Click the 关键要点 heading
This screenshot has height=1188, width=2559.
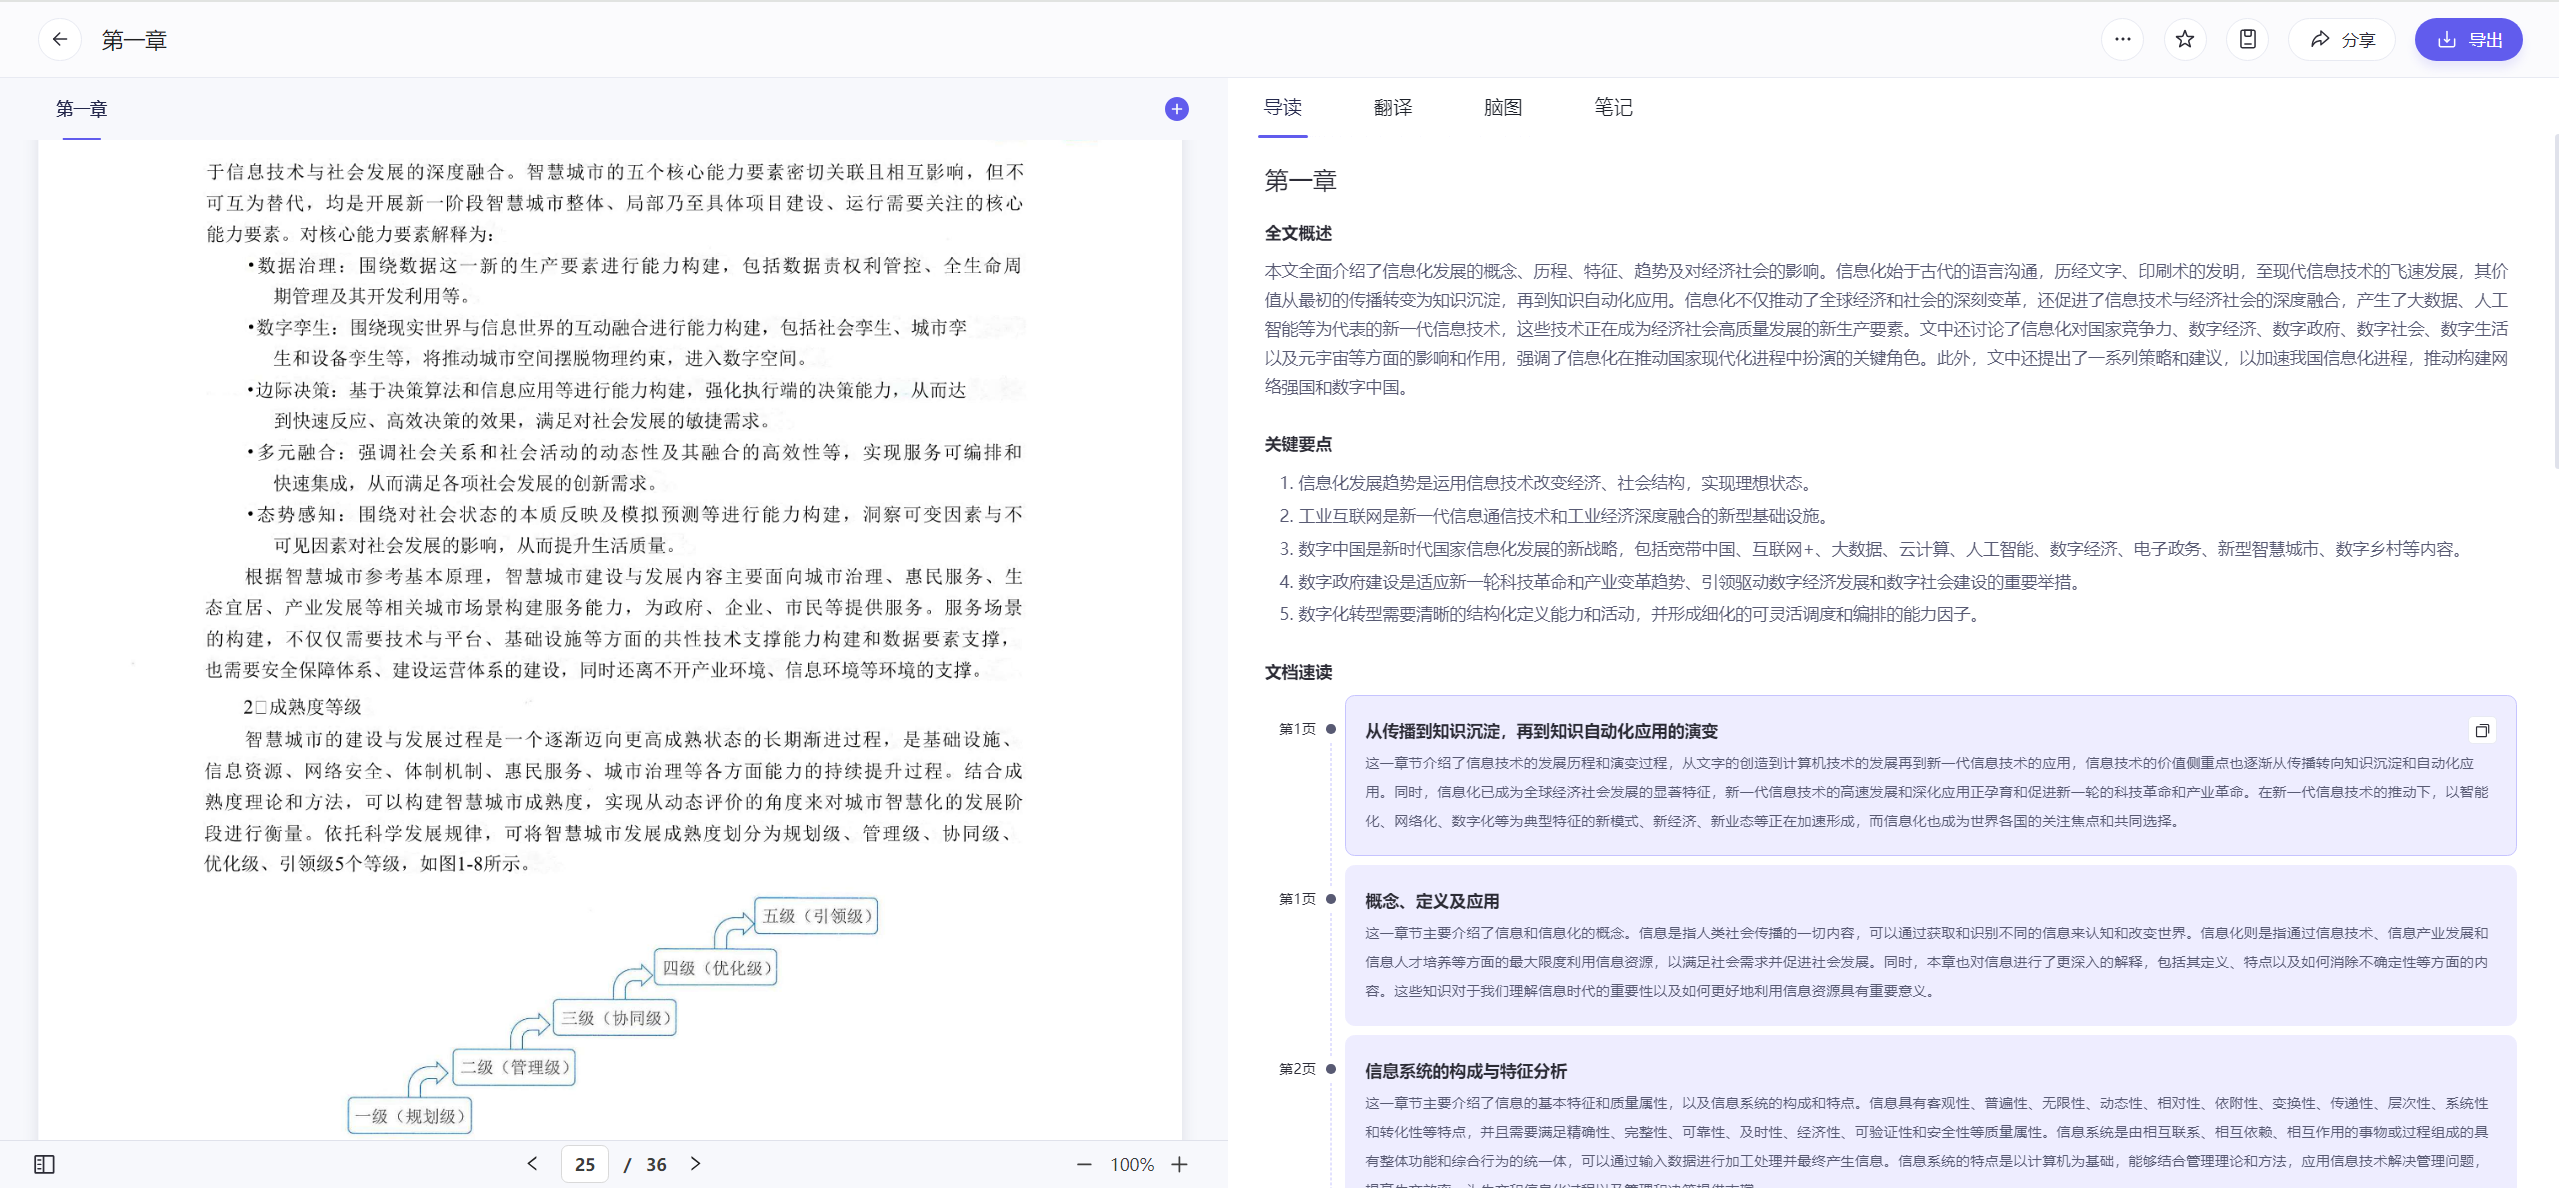coord(1298,444)
